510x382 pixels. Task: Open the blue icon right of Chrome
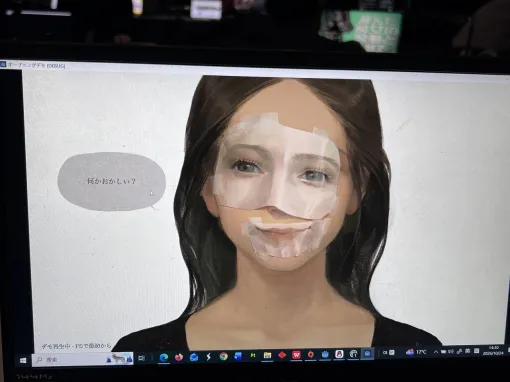click(x=238, y=356)
